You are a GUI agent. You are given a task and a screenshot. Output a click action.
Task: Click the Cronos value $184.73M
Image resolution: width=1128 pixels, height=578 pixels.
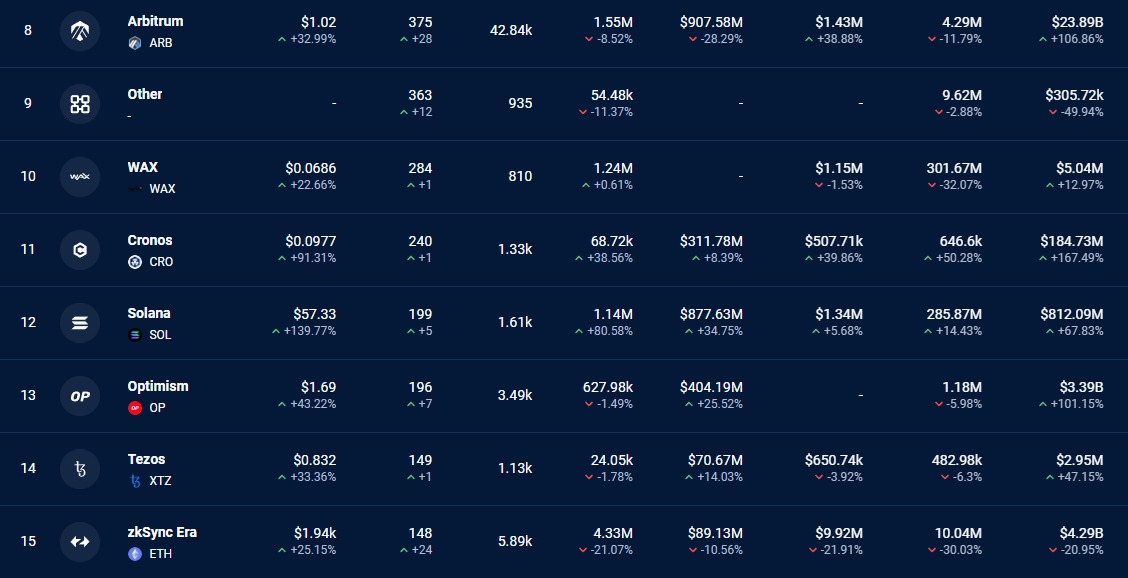click(1072, 241)
